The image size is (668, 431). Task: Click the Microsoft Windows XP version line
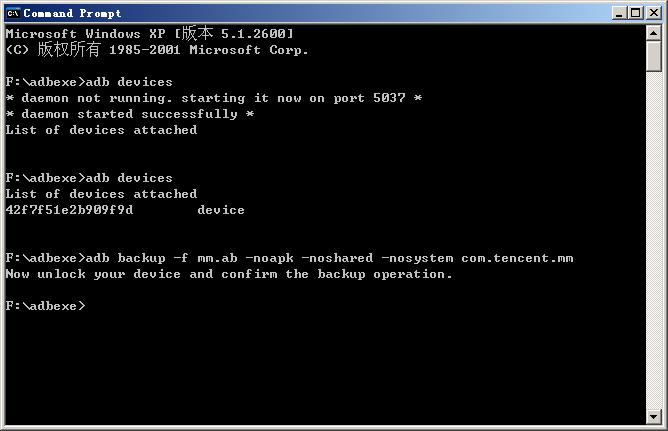150,33
